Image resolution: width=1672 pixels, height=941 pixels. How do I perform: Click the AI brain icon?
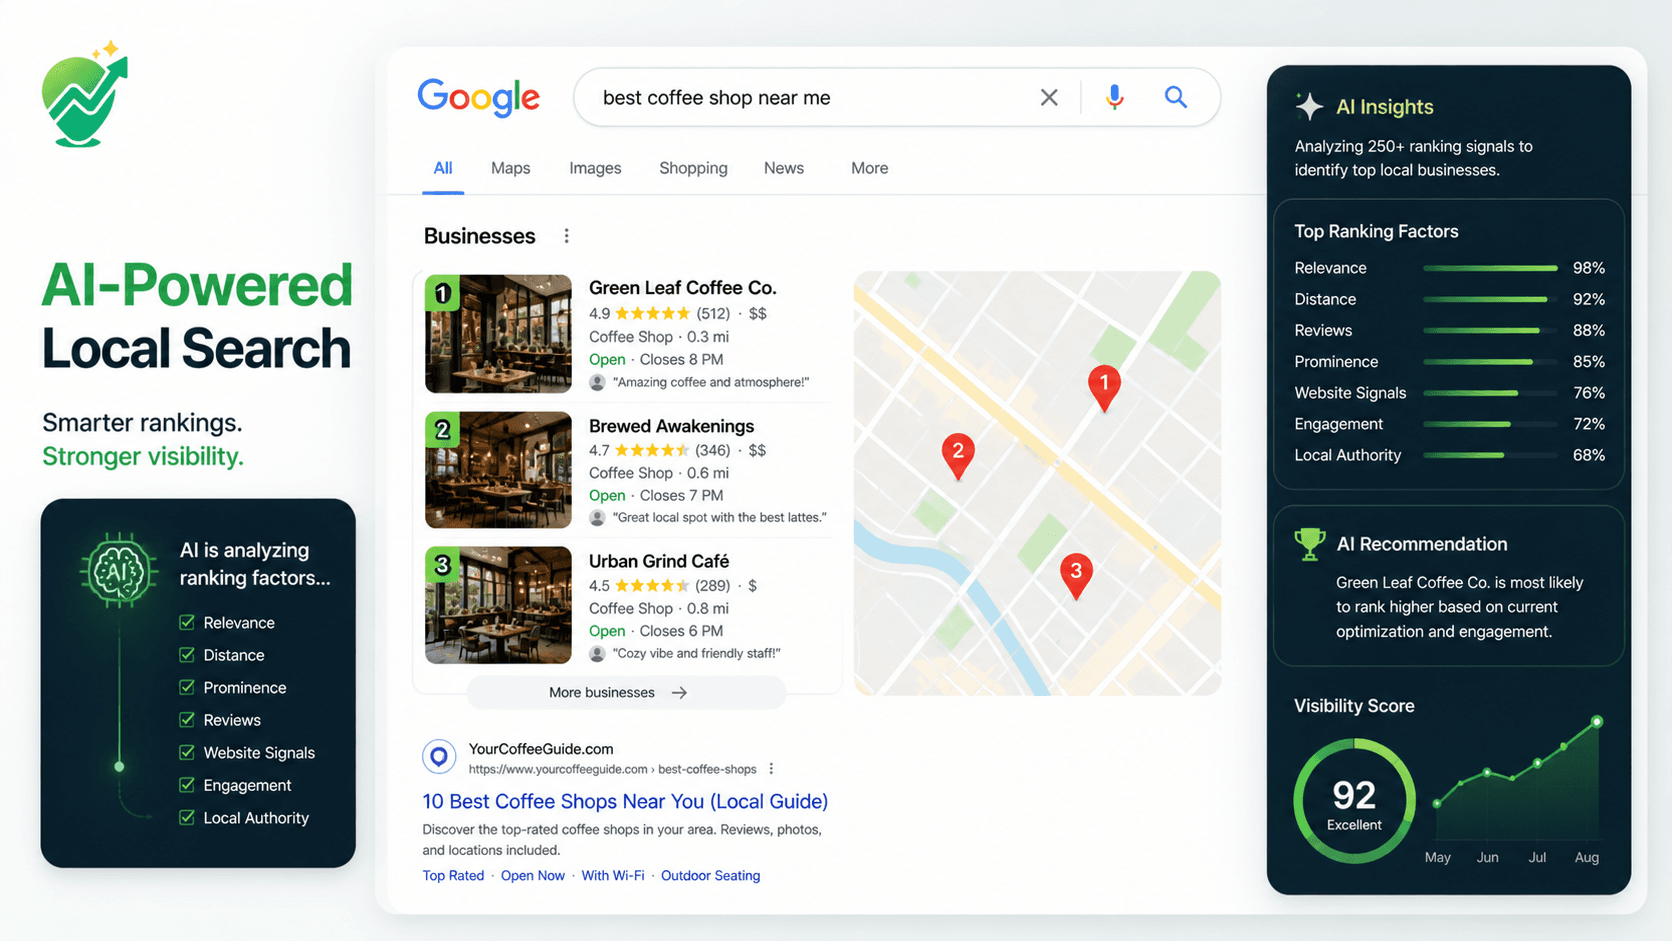click(x=119, y=570)
